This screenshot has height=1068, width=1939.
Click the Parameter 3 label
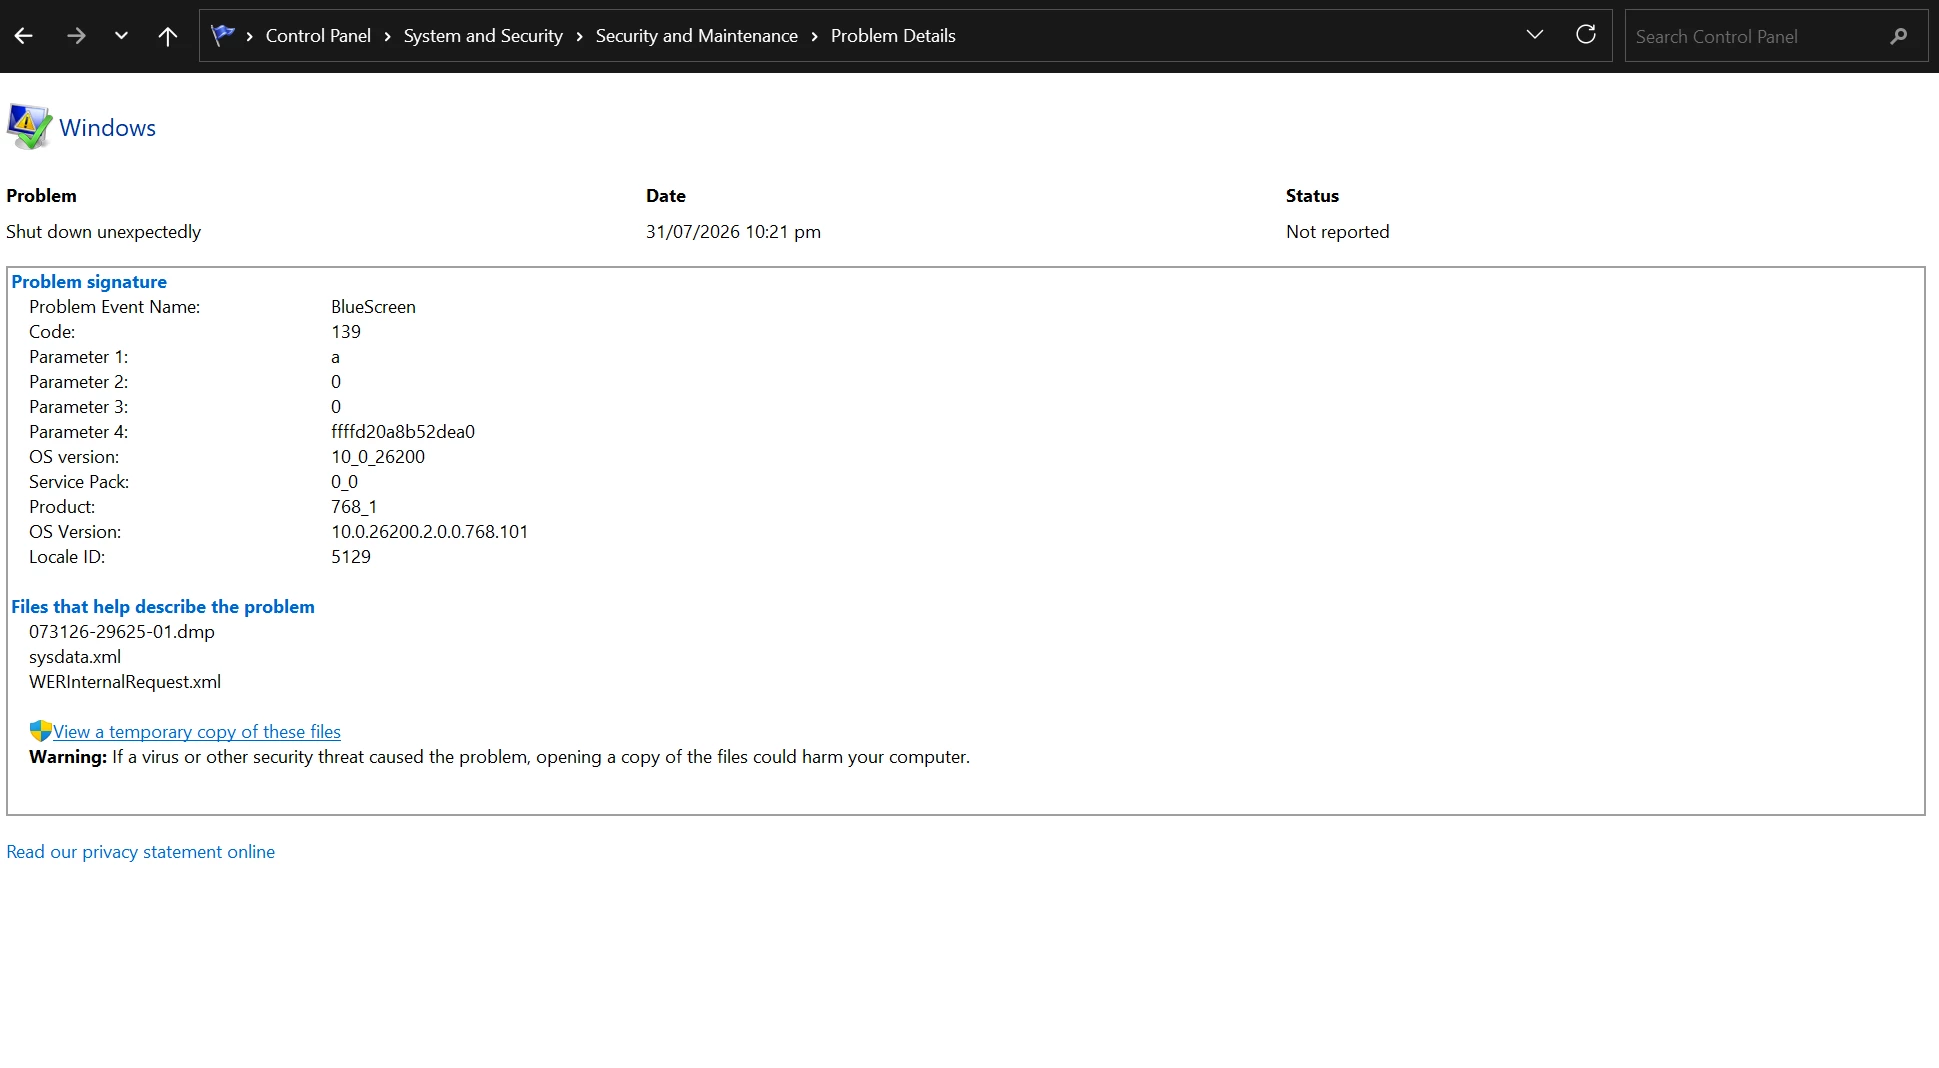tap(79, 407)
